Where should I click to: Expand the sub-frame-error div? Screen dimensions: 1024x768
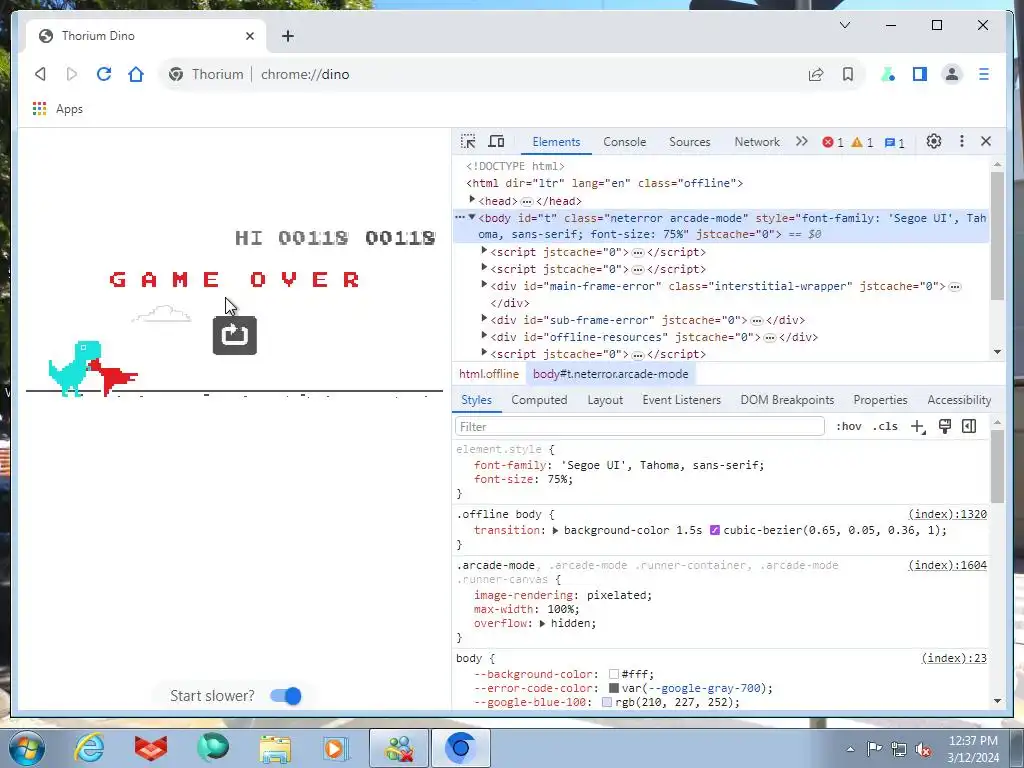(x=484, y=319)
